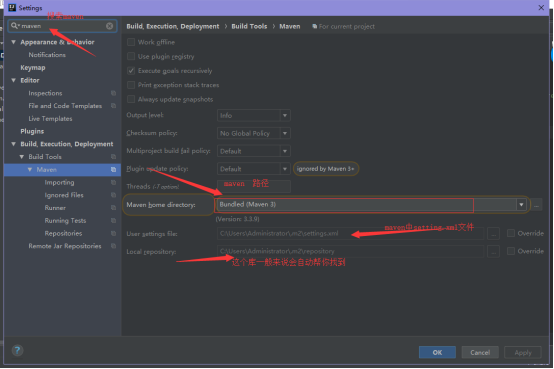Collapse the Build Tools tree node
The width and height of the screenshot is (554, 369).
(22, 157)
